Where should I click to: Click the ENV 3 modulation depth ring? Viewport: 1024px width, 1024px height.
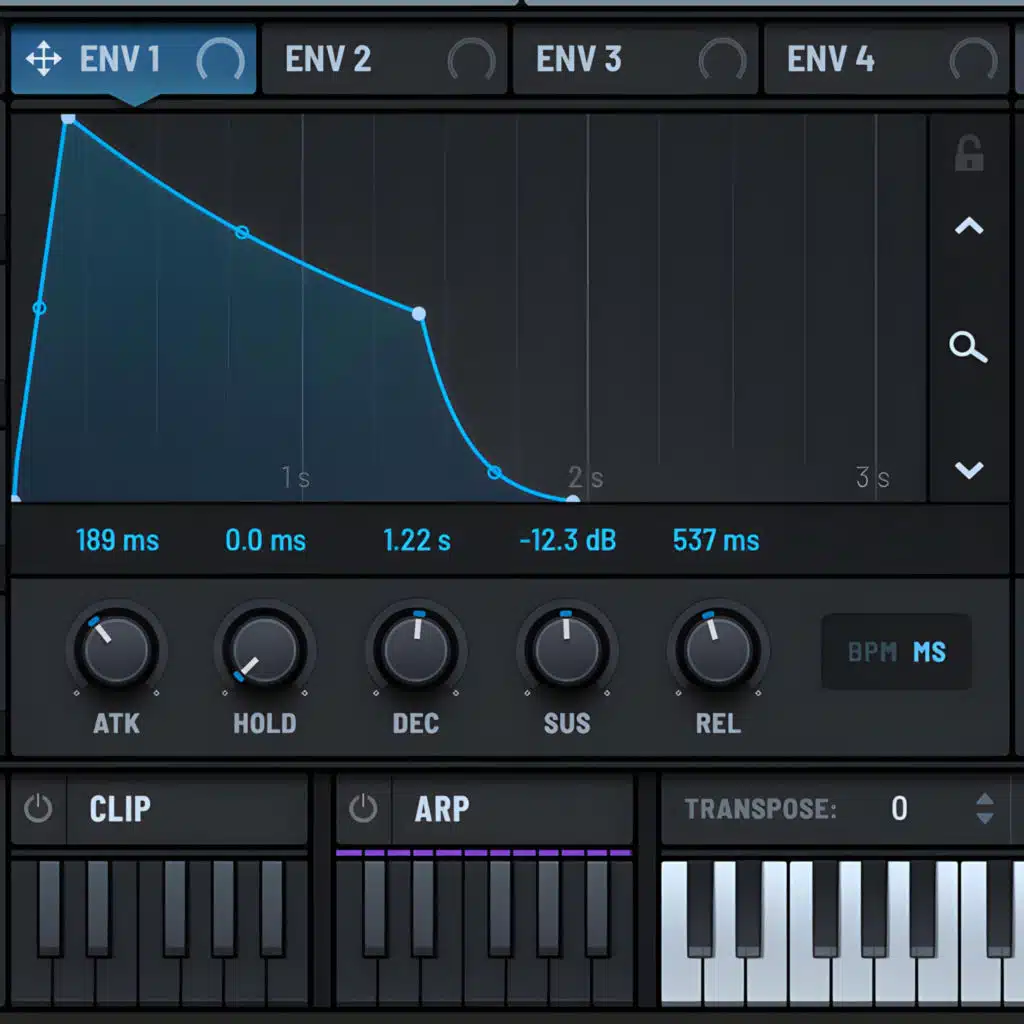point(722,62)
